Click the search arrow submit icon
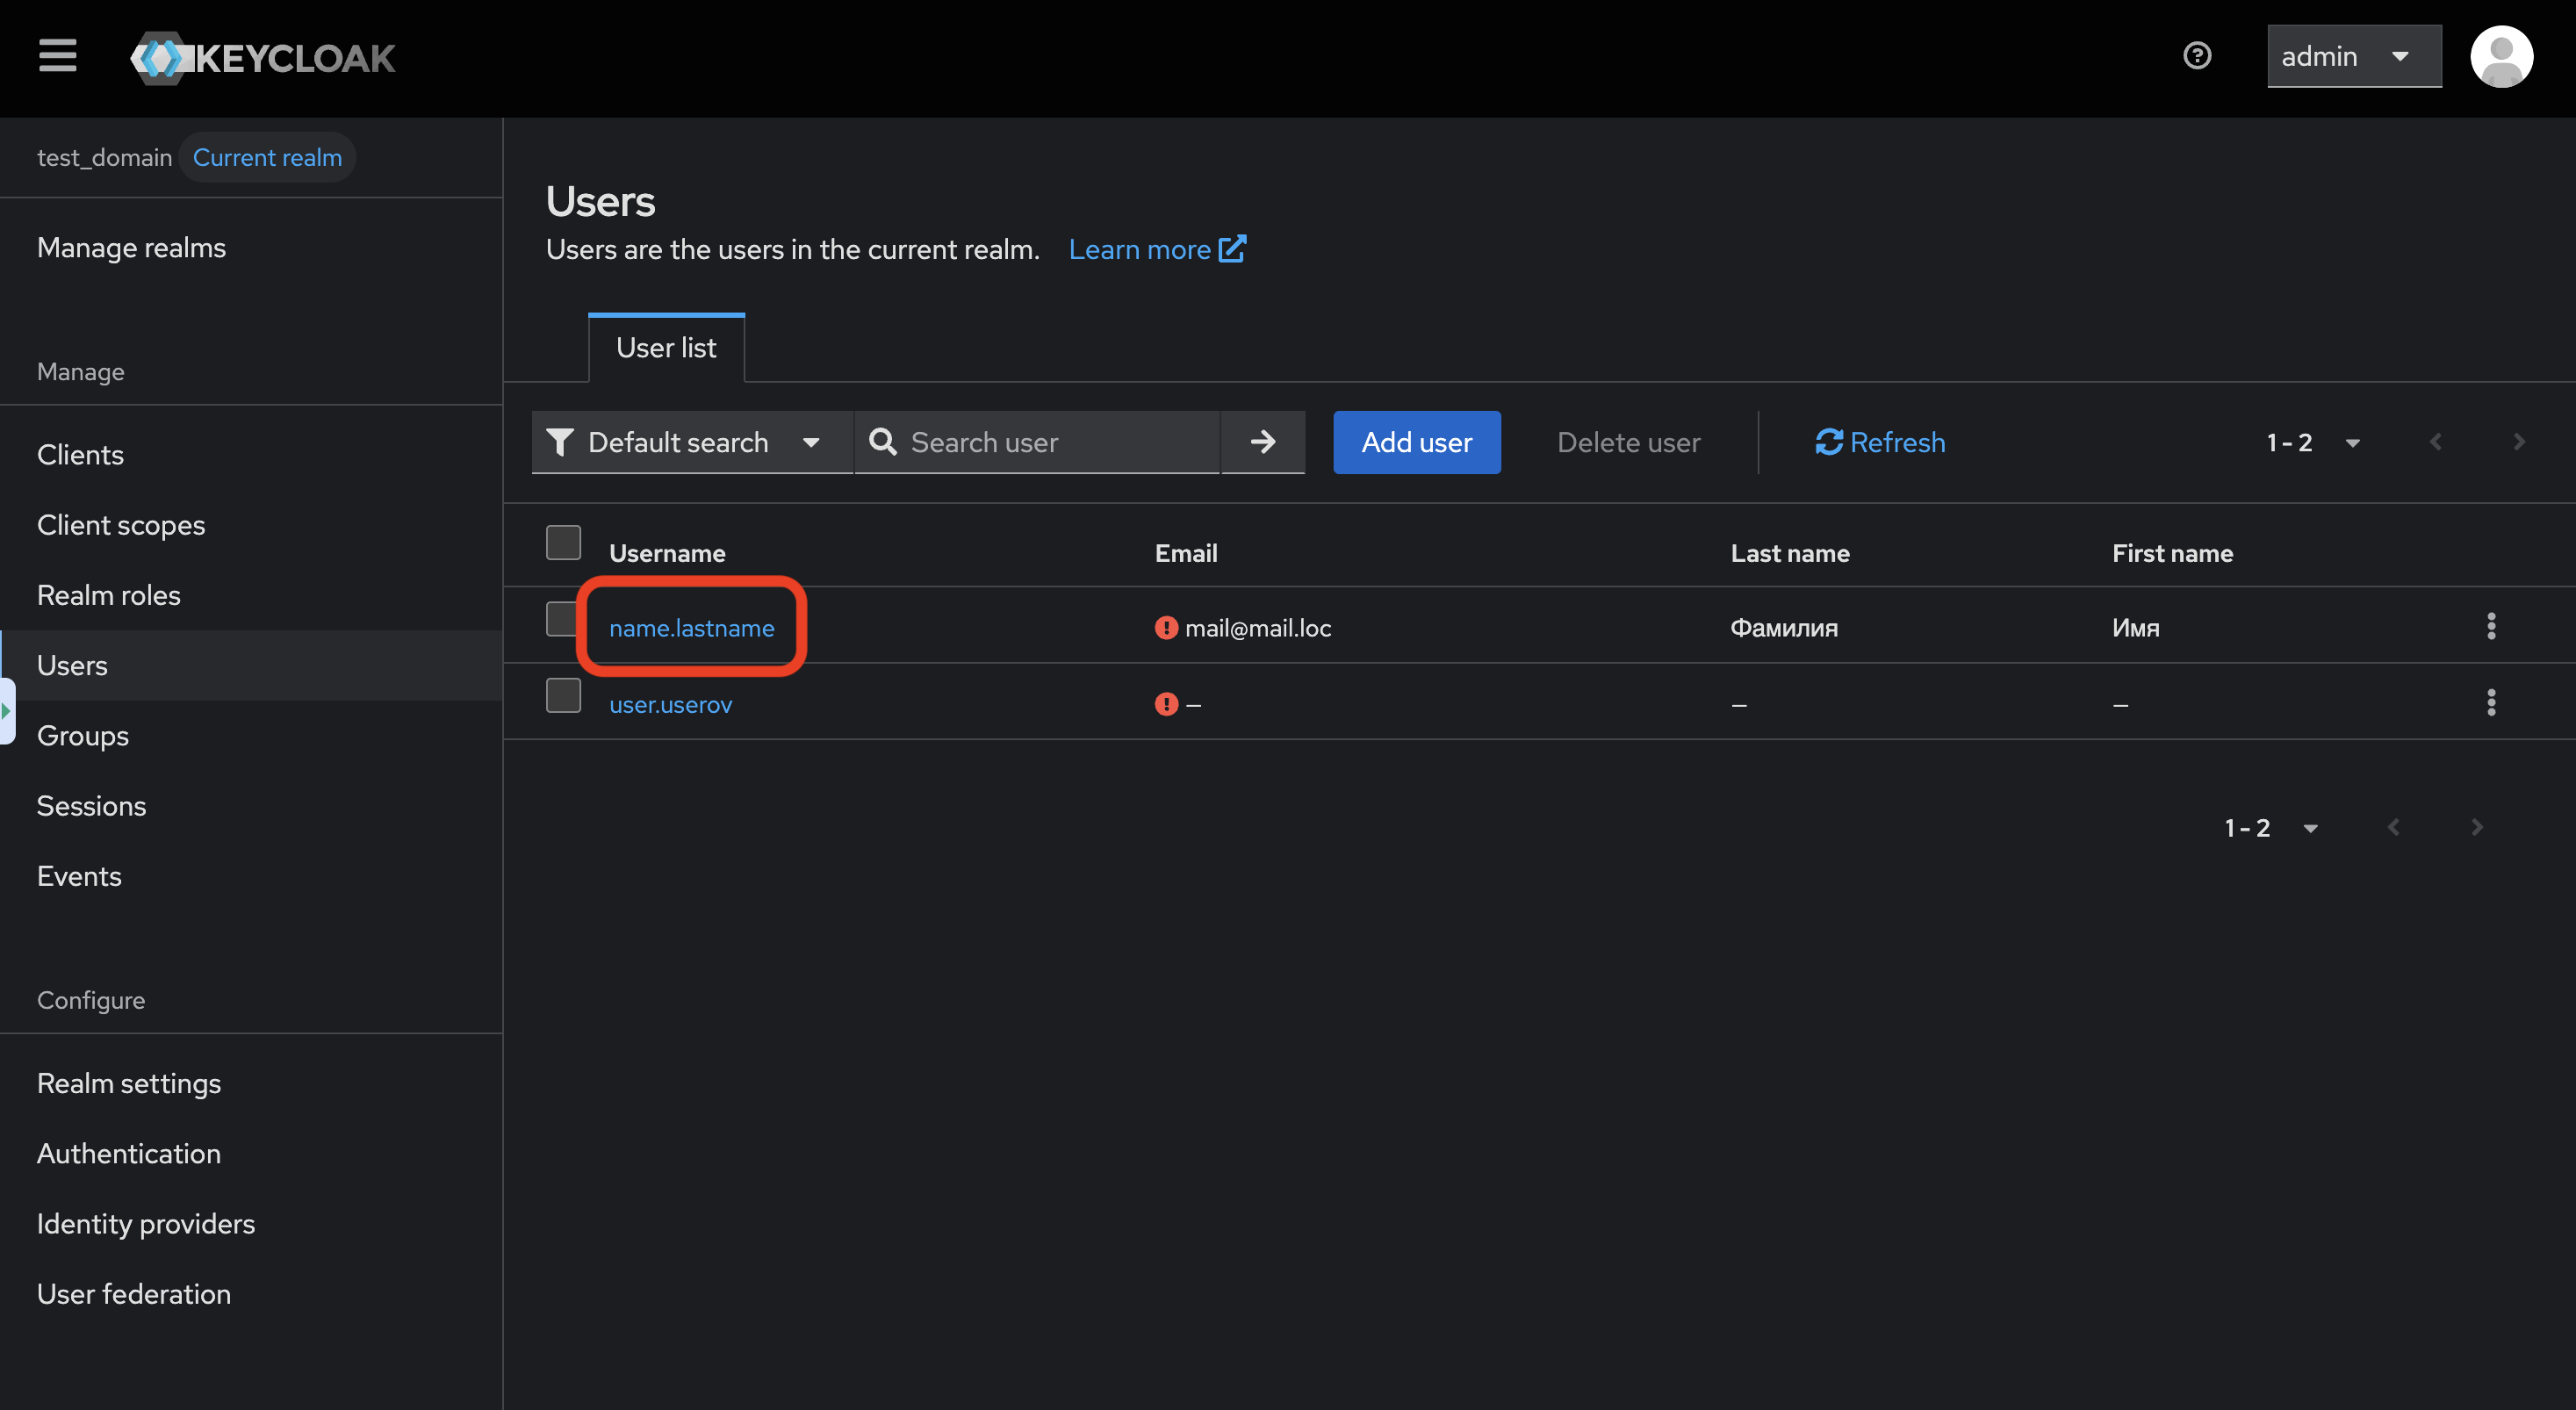Screen dimensions: 2576x1410 [1263, 442]
